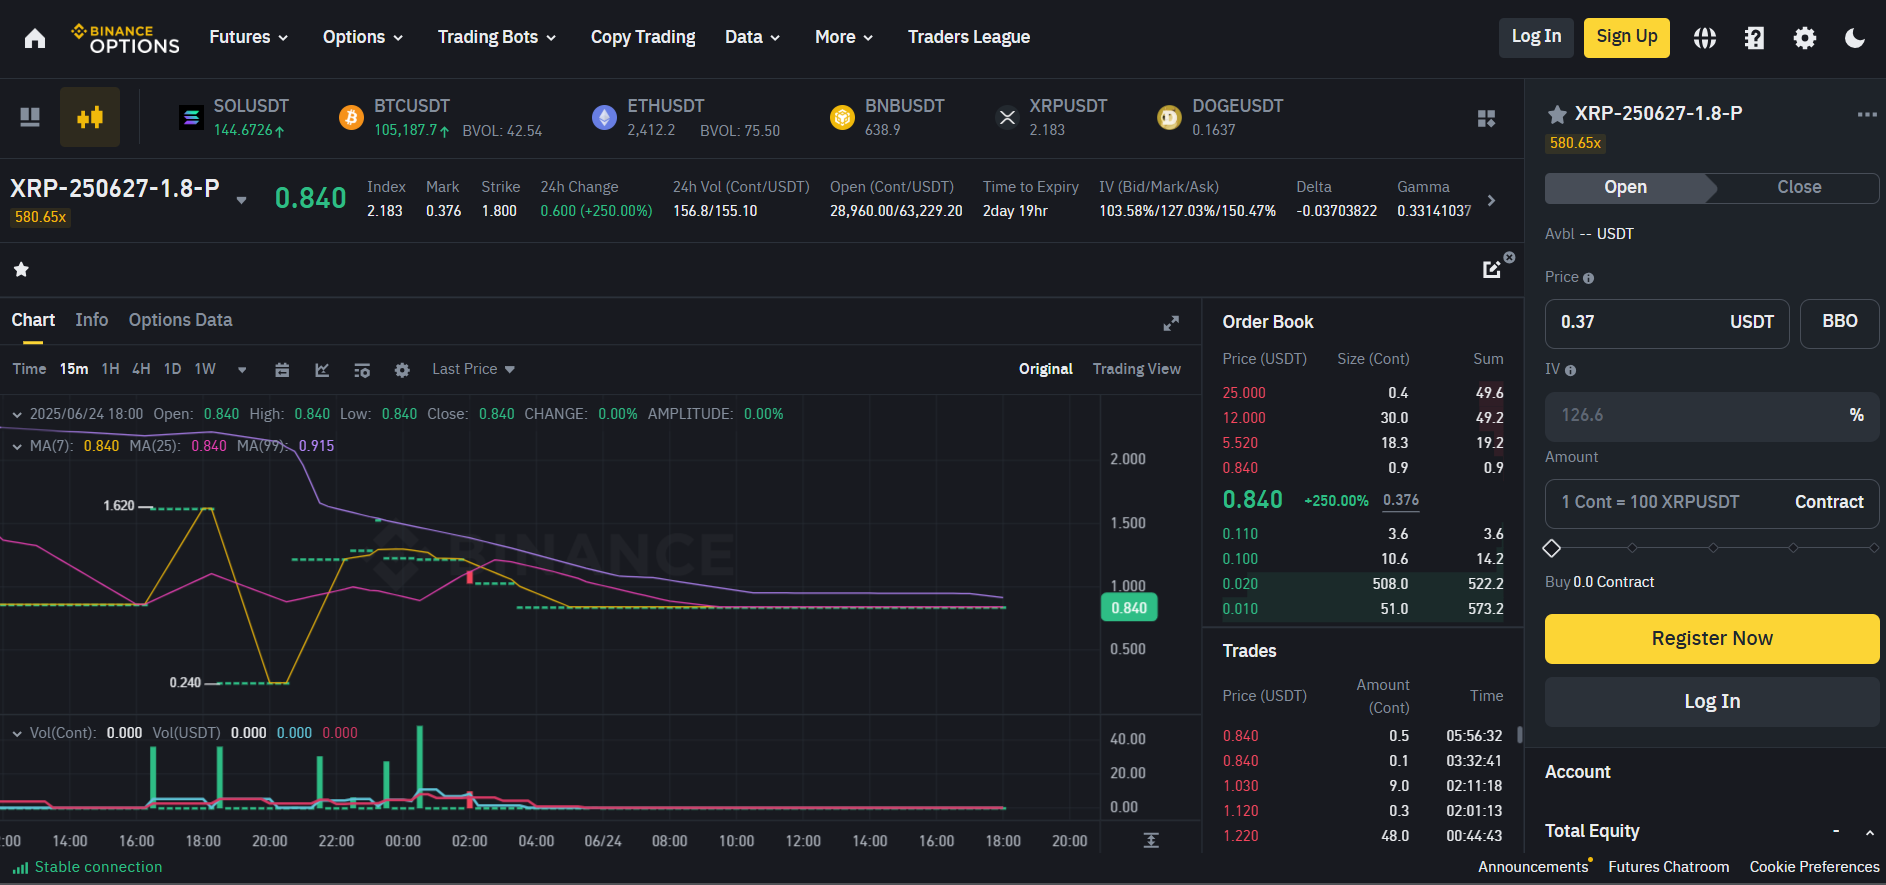Open Traders League menu item
1886x885 pixels.
tap(969, 37)
